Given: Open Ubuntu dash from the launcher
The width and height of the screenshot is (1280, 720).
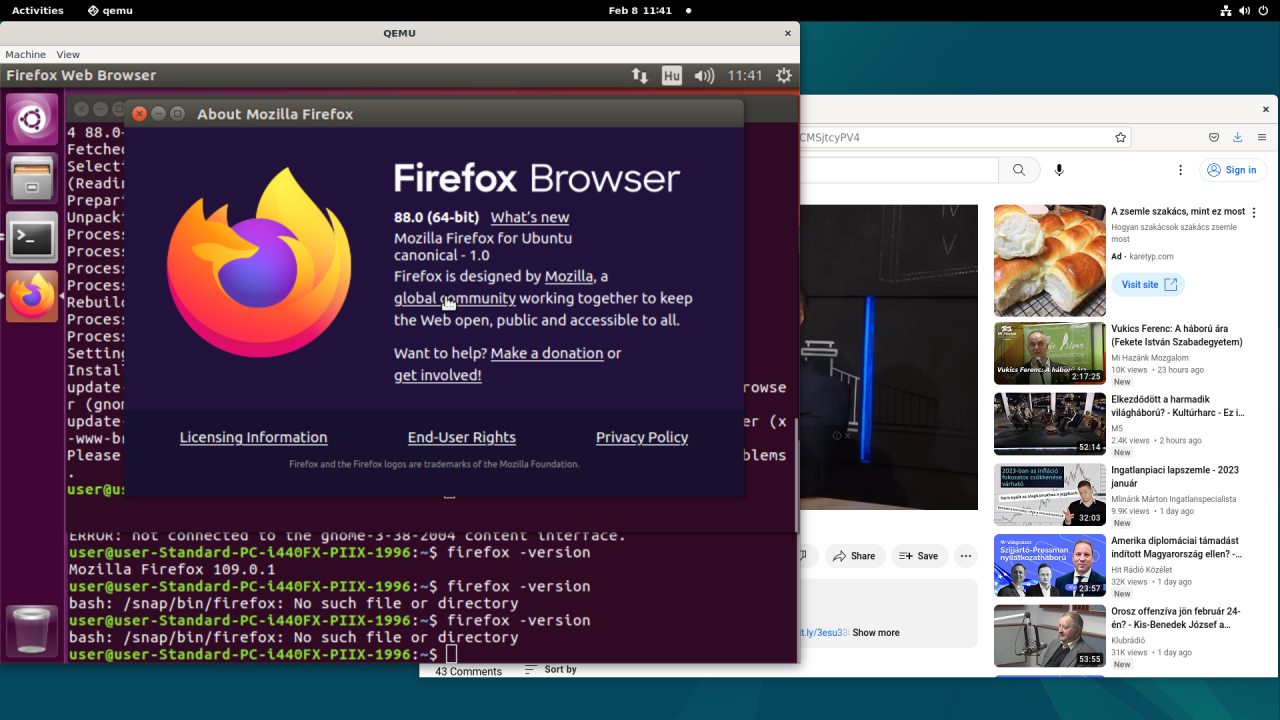Looking at the screenshot, I should coord(32,120).
